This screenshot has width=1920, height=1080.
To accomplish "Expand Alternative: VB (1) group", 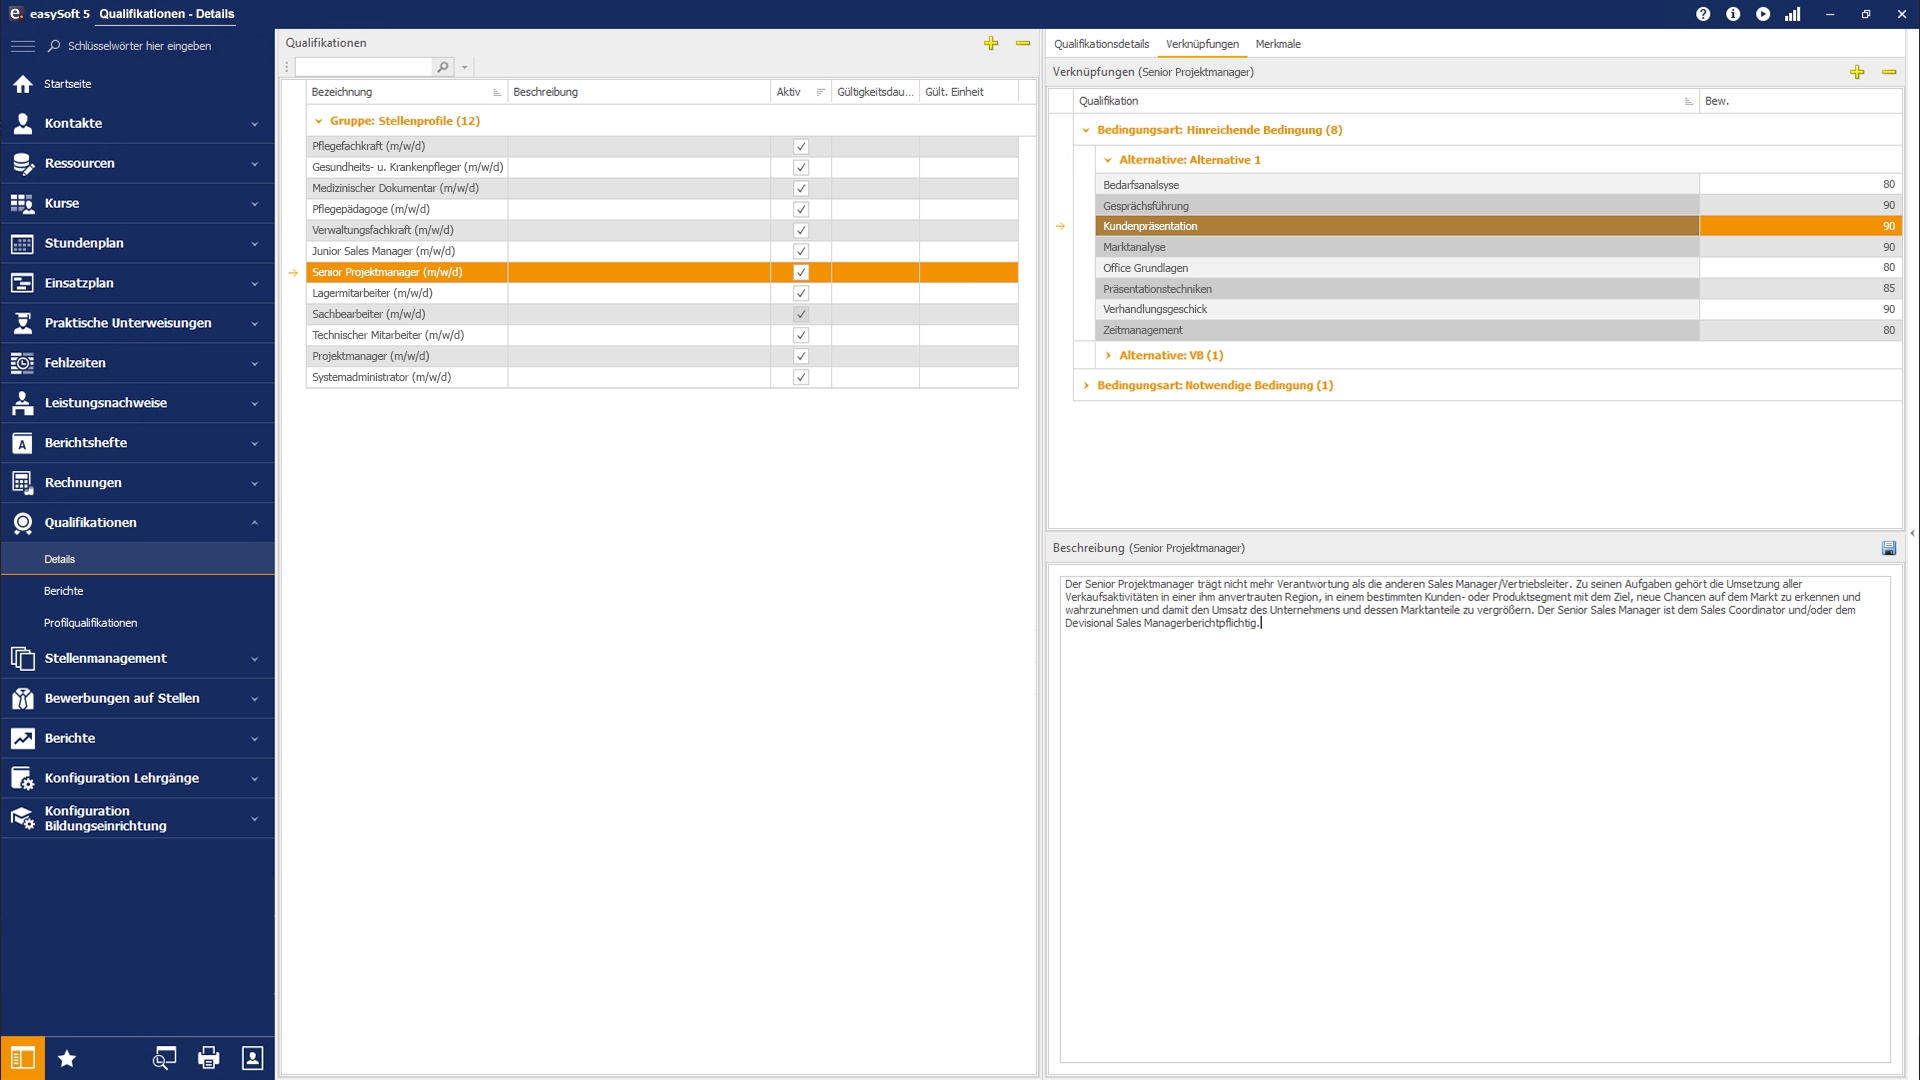I will click(x=1108, y=355).
